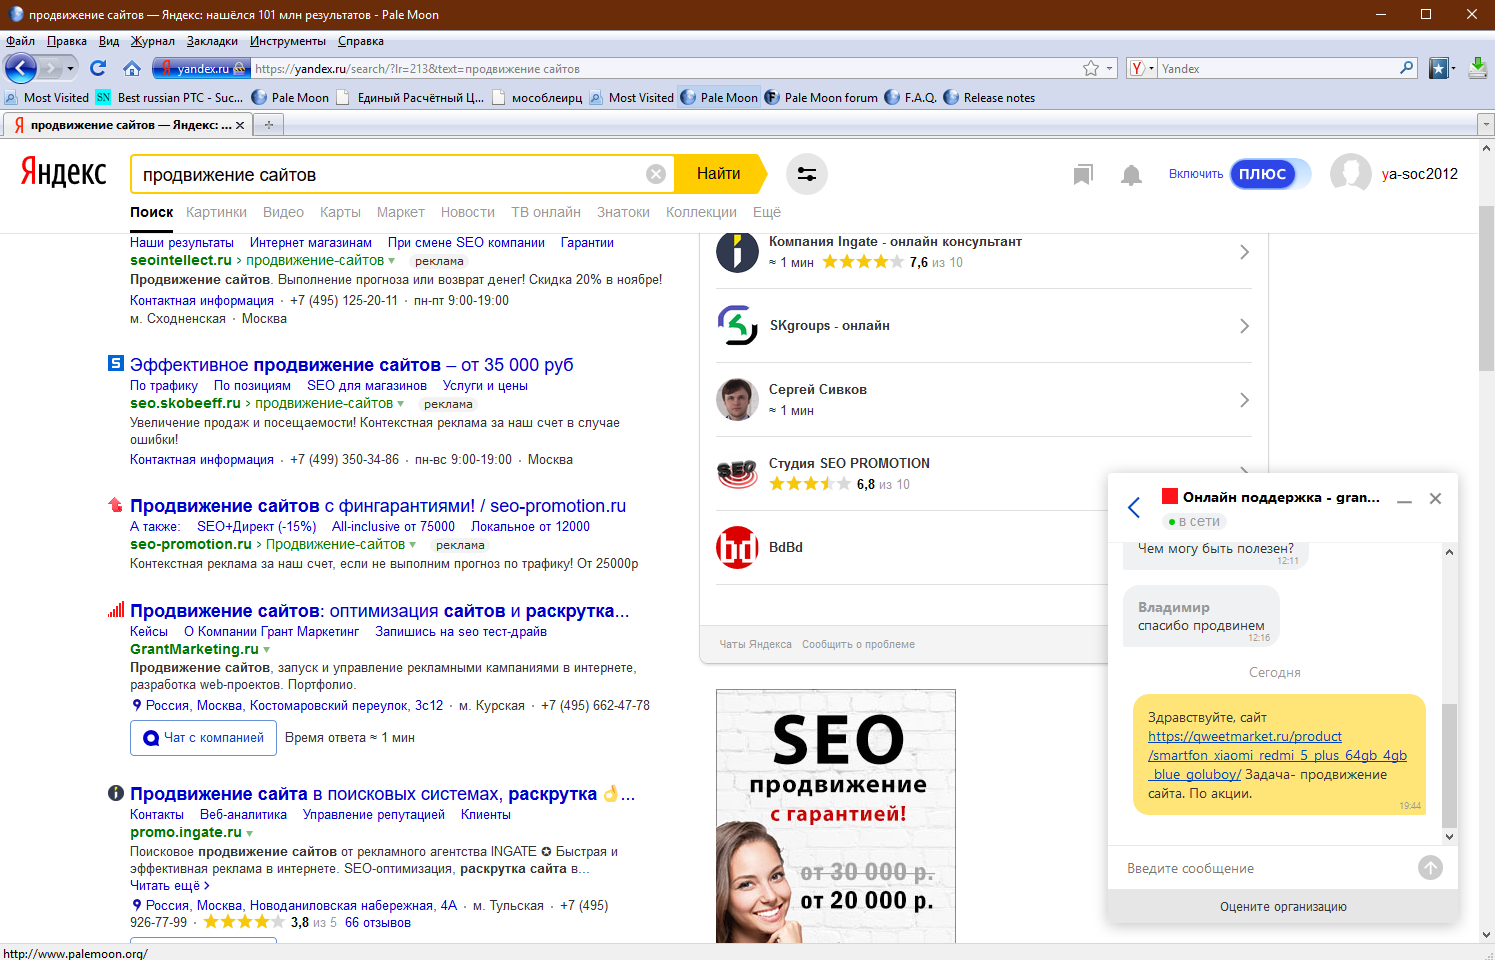Click the yellow Найти button

(719, 174)
